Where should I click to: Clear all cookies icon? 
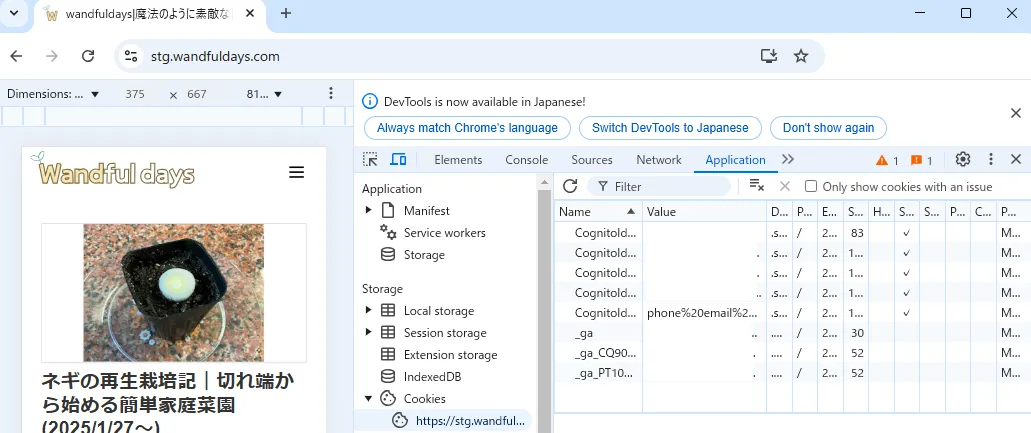tap(757, 187)
